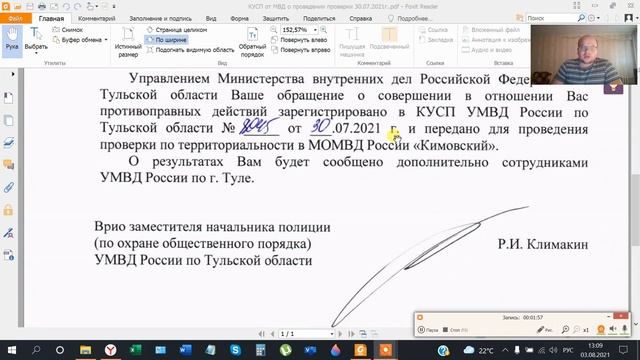Go to the last page
The width and height of the screenshot is (640, 360).
tap(351, 334)
